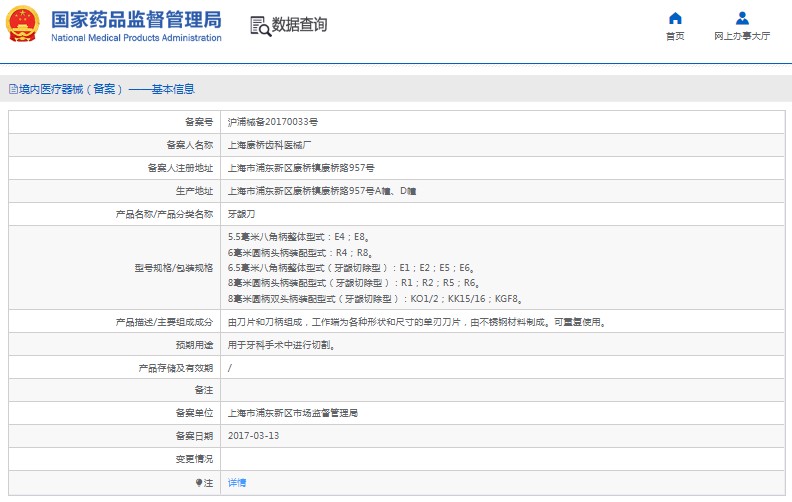Select the filing number 沪浦械备20170033号
This screenshot has height=502, width=792.
point(273,122)
